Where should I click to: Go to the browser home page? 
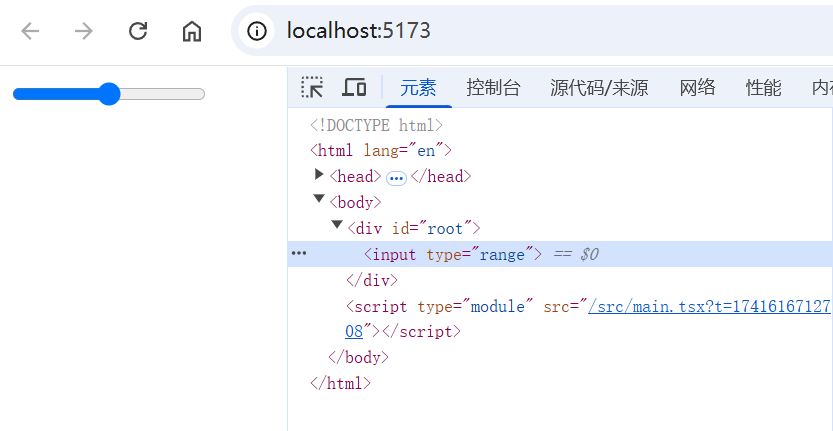pos(192,31)
